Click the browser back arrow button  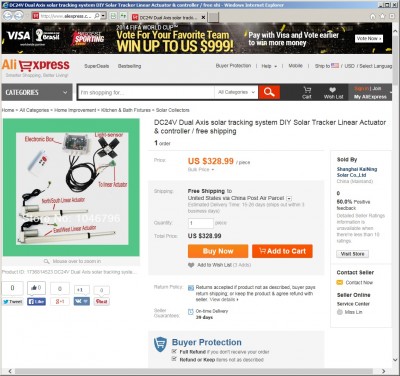[x=7, y=16]
